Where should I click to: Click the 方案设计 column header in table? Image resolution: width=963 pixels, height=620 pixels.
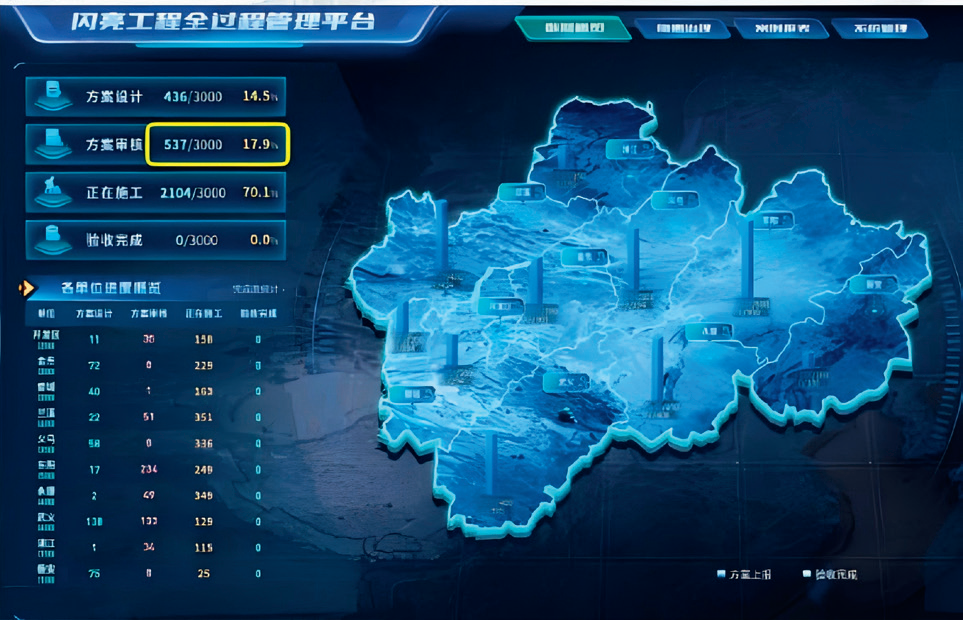tap(94, 313)
